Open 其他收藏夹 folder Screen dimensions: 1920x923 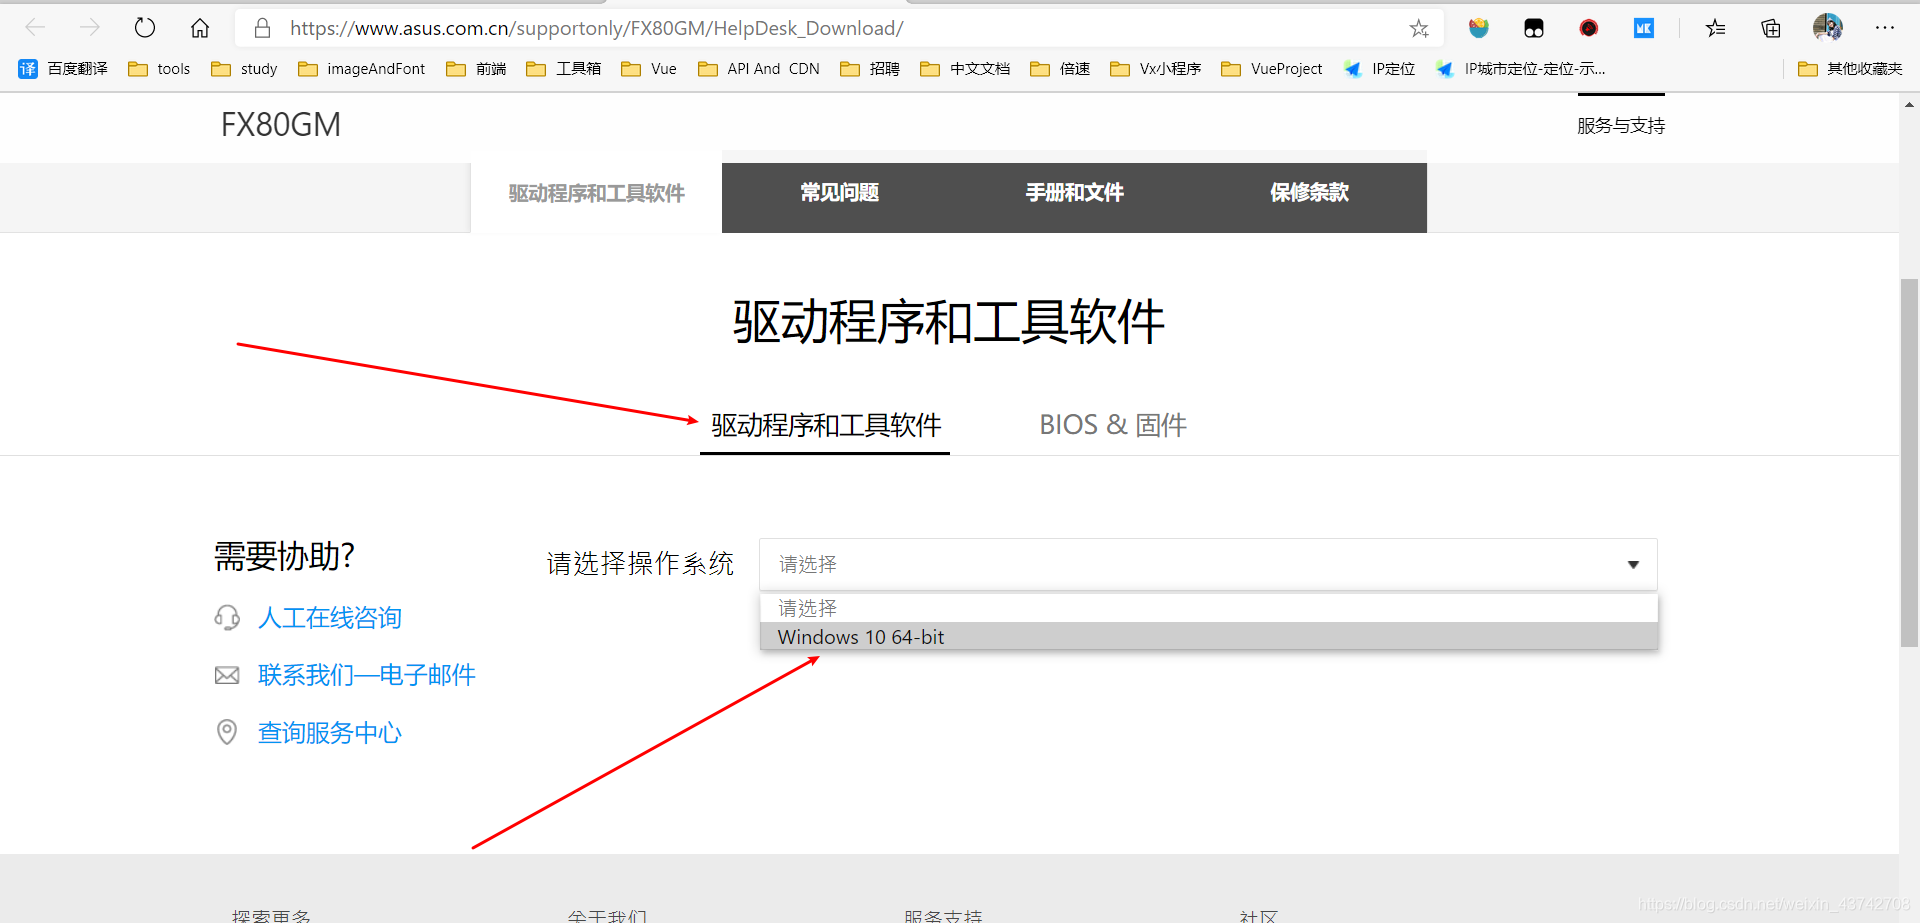pyautogui.click(x=1850, y=69)
